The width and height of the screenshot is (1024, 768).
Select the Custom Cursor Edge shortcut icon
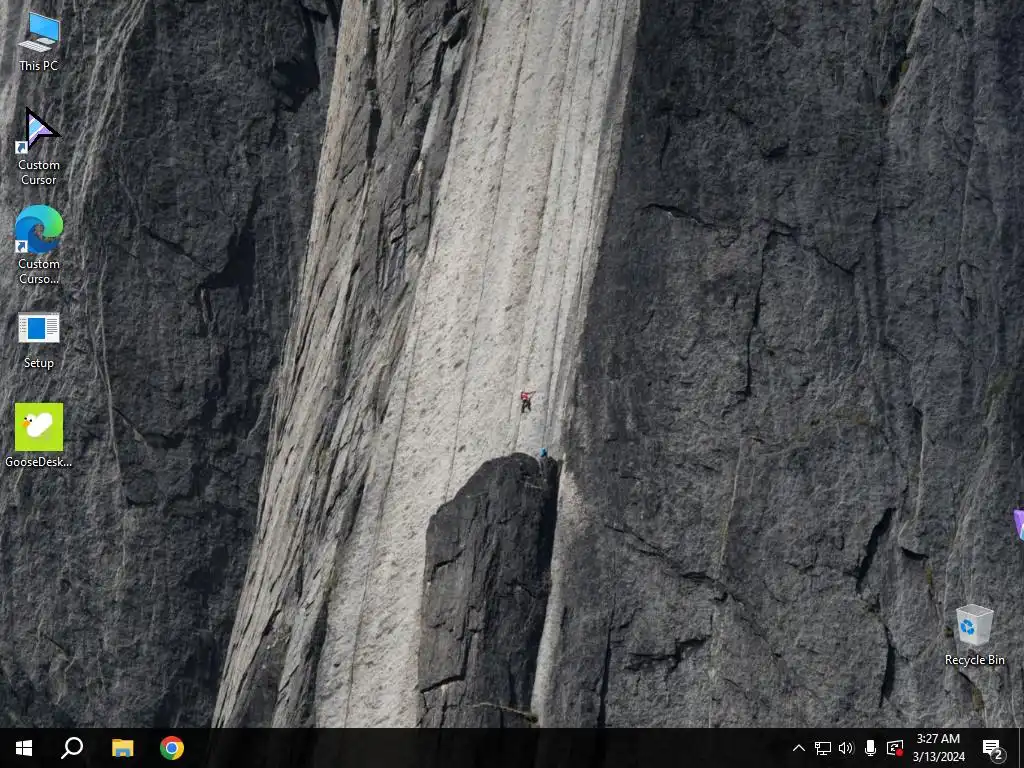click(x=39, y=246)
